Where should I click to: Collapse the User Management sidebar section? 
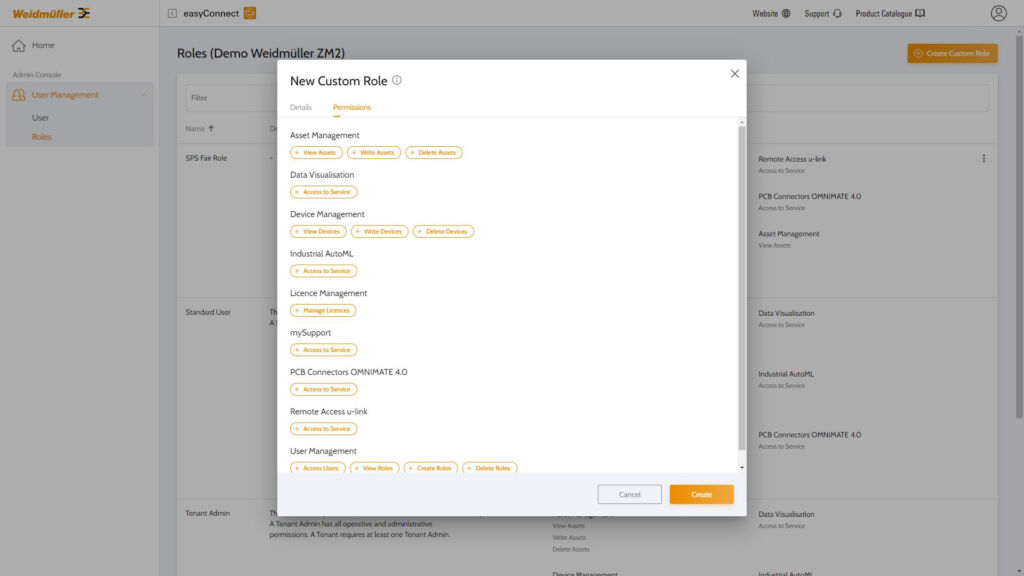click(144, 95)
